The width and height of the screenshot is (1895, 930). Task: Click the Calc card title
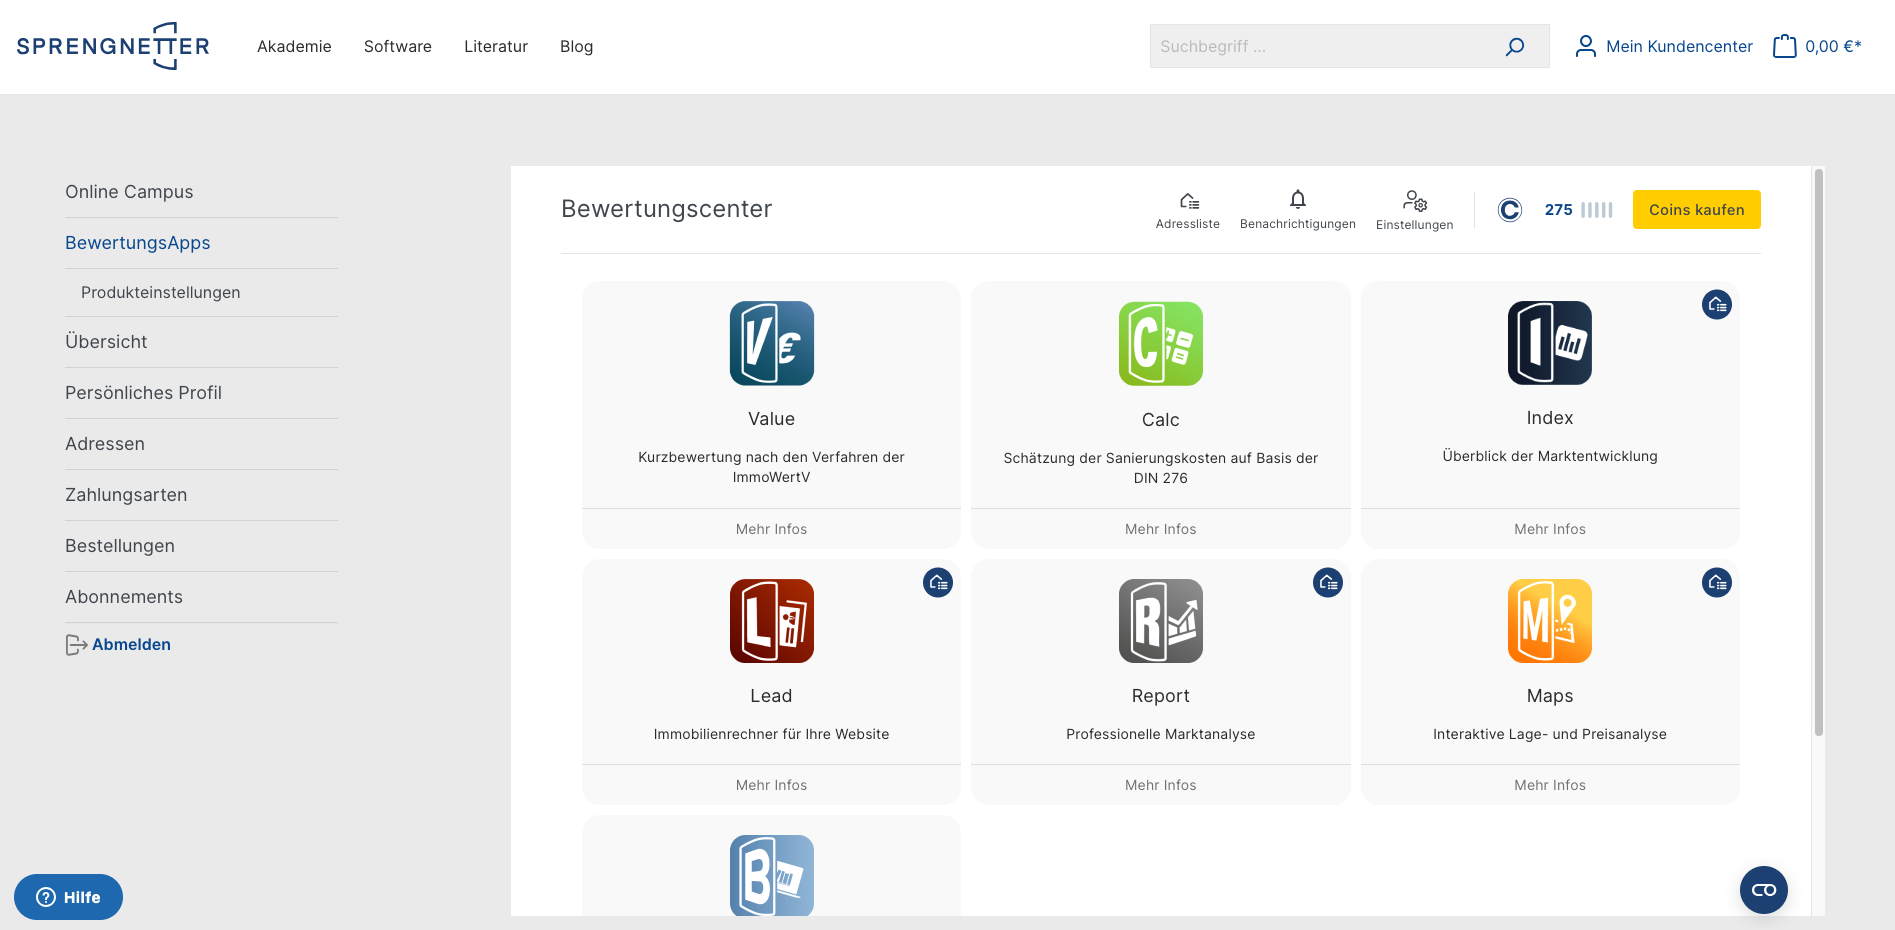point(1160,420)
